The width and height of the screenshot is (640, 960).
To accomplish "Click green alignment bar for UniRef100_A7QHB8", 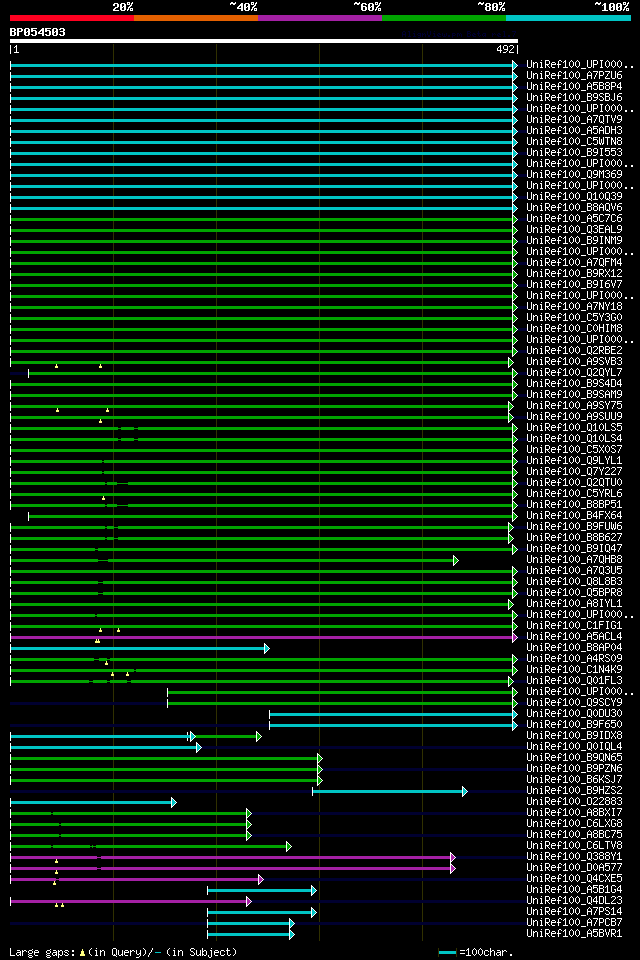I will coord(234,560).
